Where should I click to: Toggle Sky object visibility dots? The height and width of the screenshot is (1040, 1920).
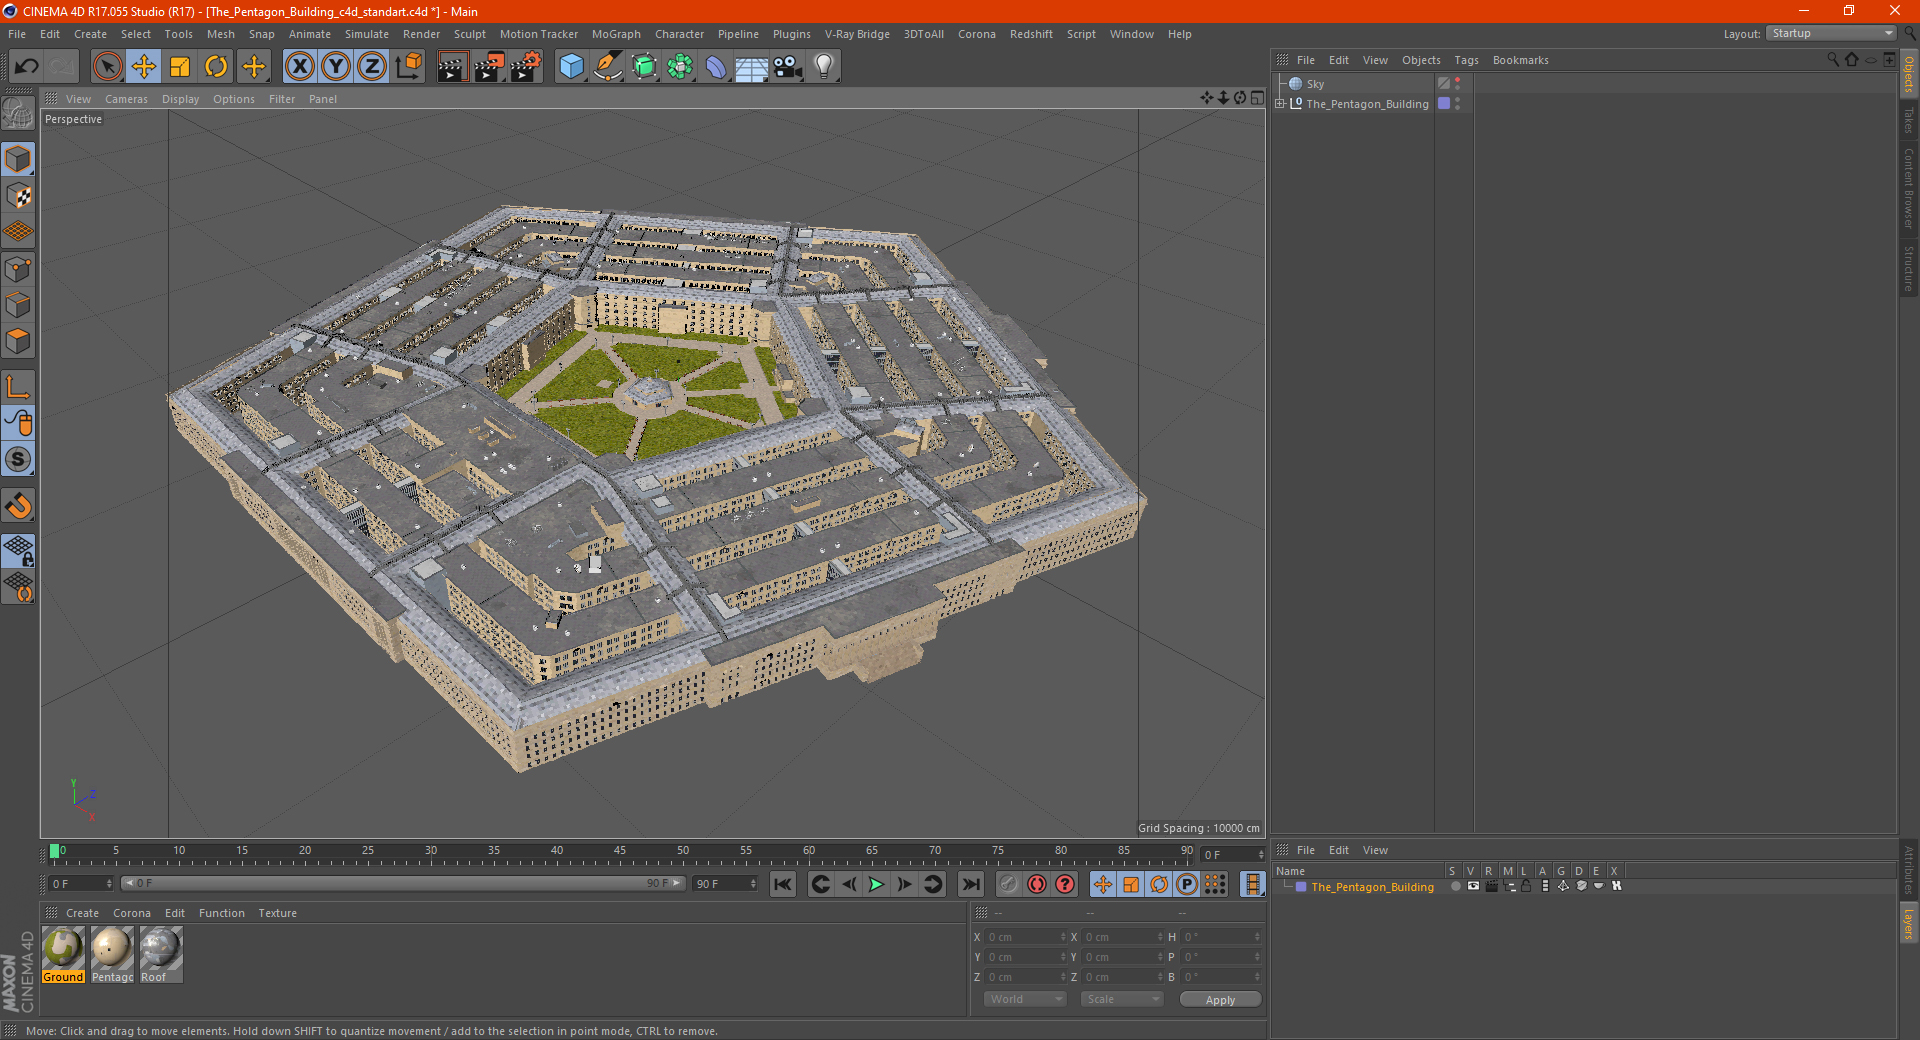pos(1457,84)
